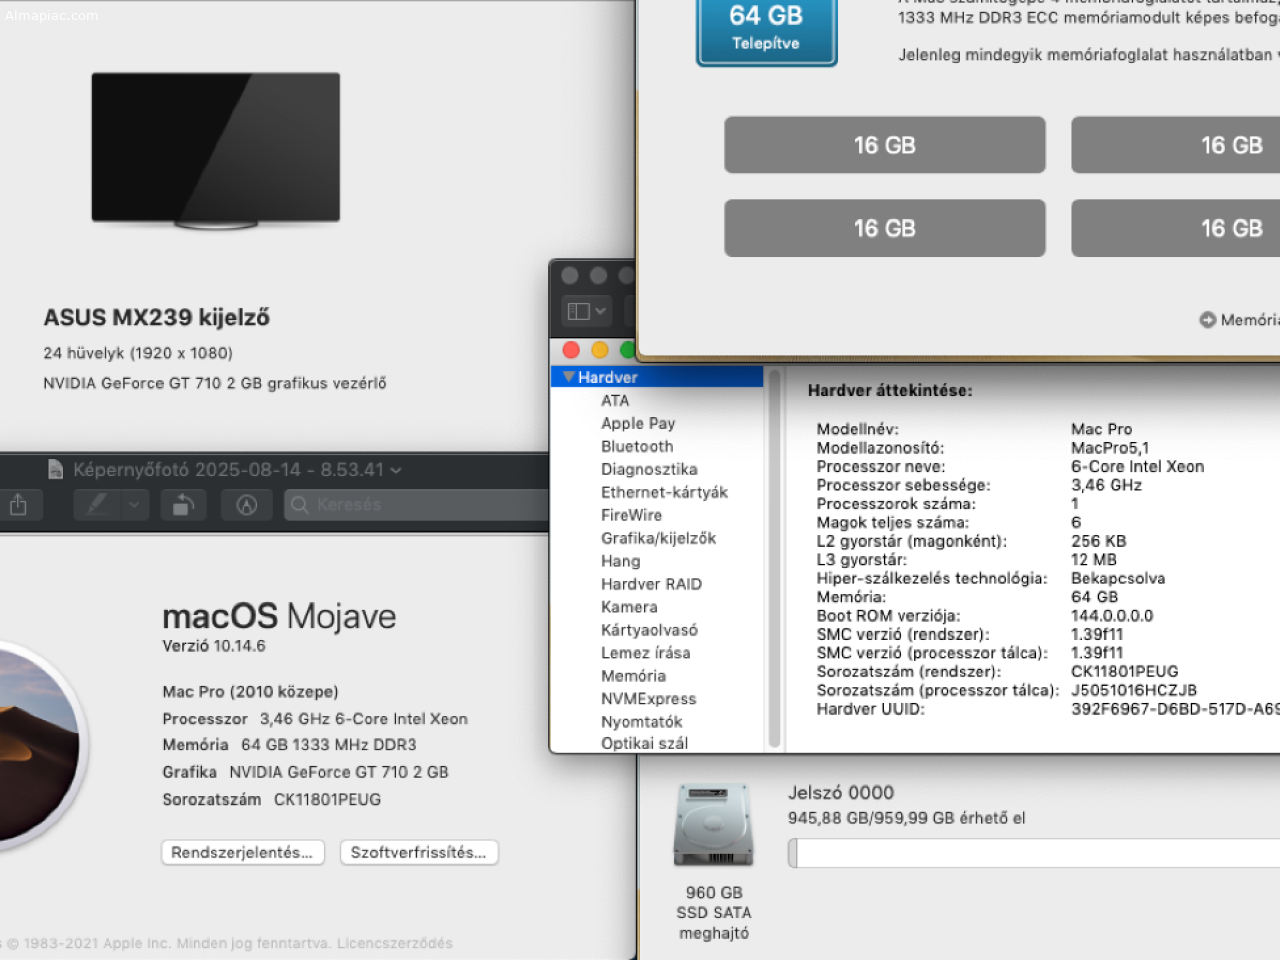Click the 945,88 GB/959,99 GB érhető el text
The width and height of the screenshot is (1280, 960).
(907, 818)
